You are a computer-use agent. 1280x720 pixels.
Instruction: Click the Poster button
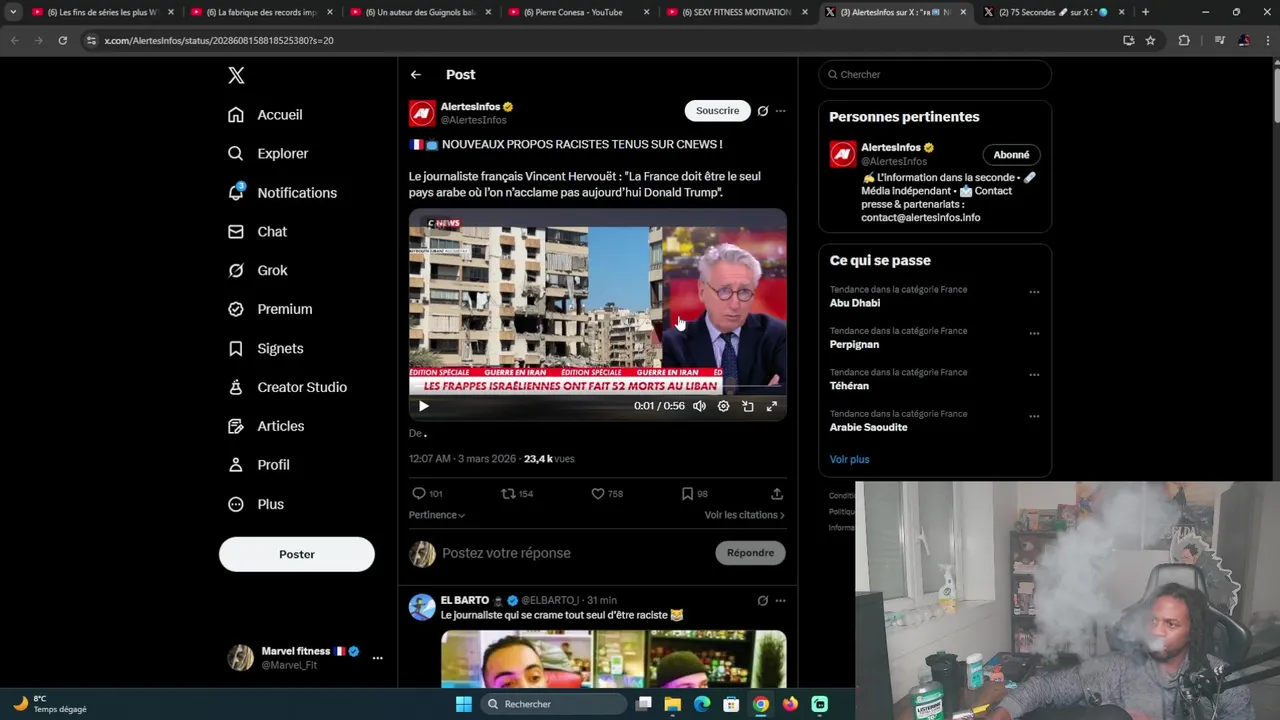click(x=297, y=554)
